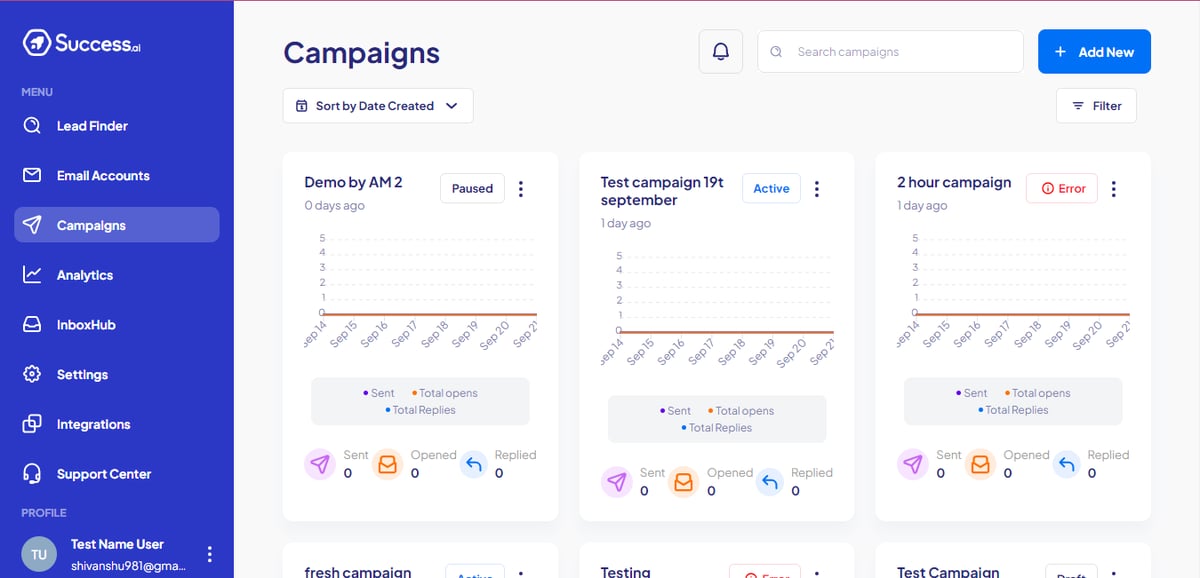Click the Add New button
The width and height of the screenshot is (1200, 578).
point(1094,52)
